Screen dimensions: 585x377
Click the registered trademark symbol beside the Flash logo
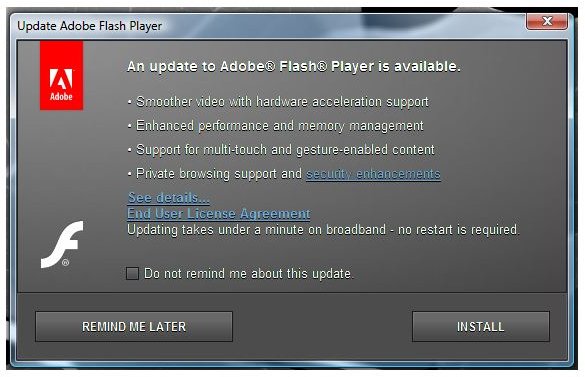pos(66,263)
